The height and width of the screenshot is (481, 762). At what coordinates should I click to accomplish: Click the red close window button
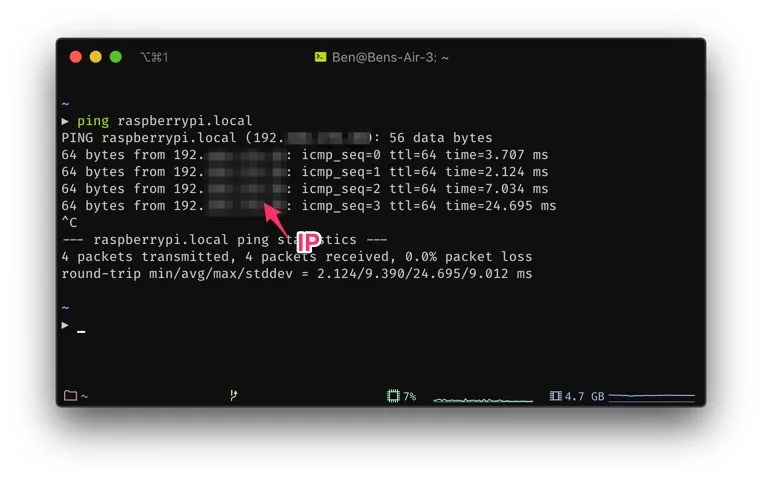[75, 57]
